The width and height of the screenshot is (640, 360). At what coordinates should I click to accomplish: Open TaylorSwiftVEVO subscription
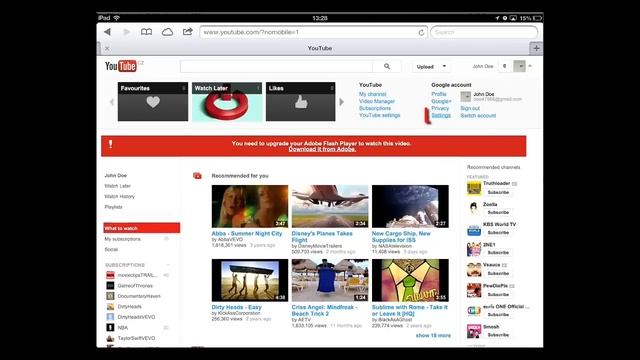tap(136, 338)
